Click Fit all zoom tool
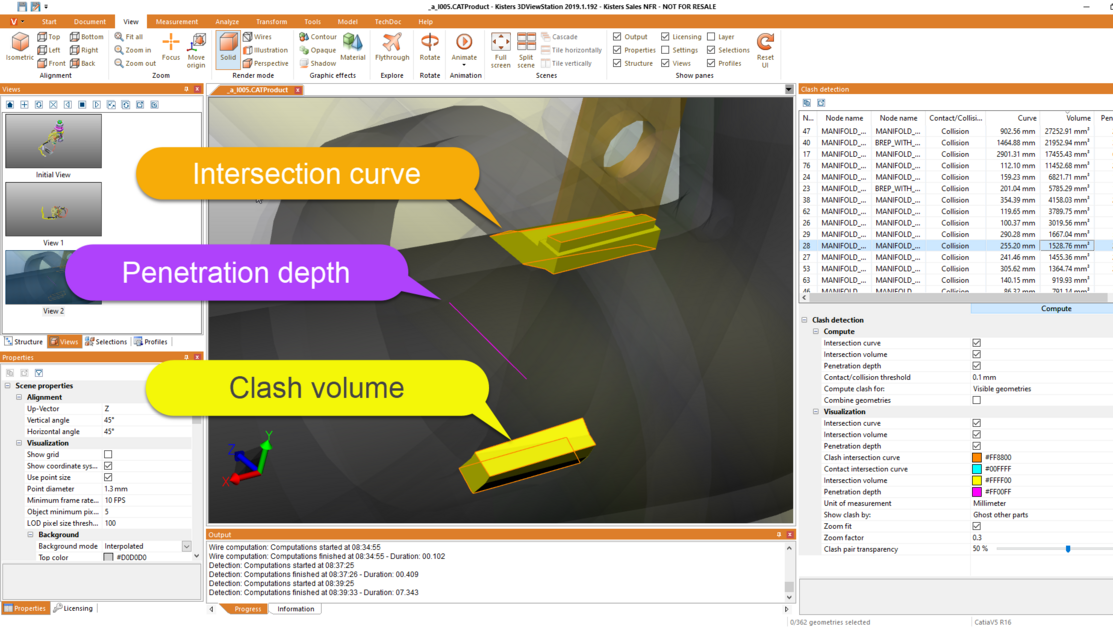Image resolution: width=1113 pixels, height=627 pixels. tap(128, 37)
